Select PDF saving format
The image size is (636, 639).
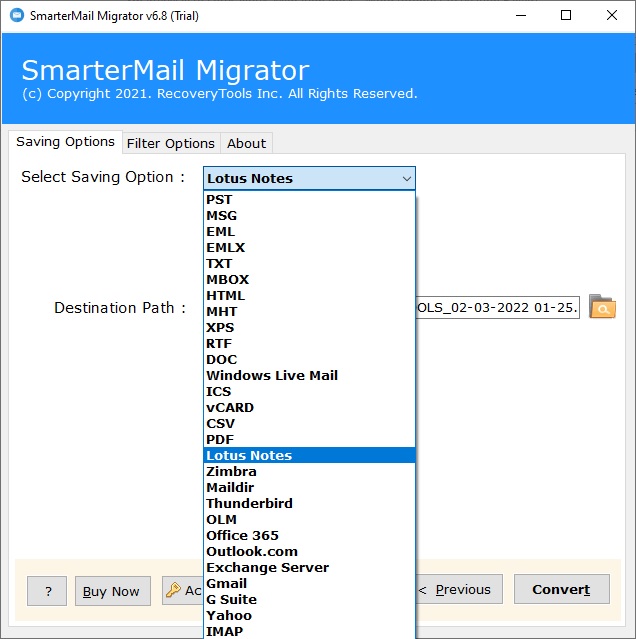309,439
